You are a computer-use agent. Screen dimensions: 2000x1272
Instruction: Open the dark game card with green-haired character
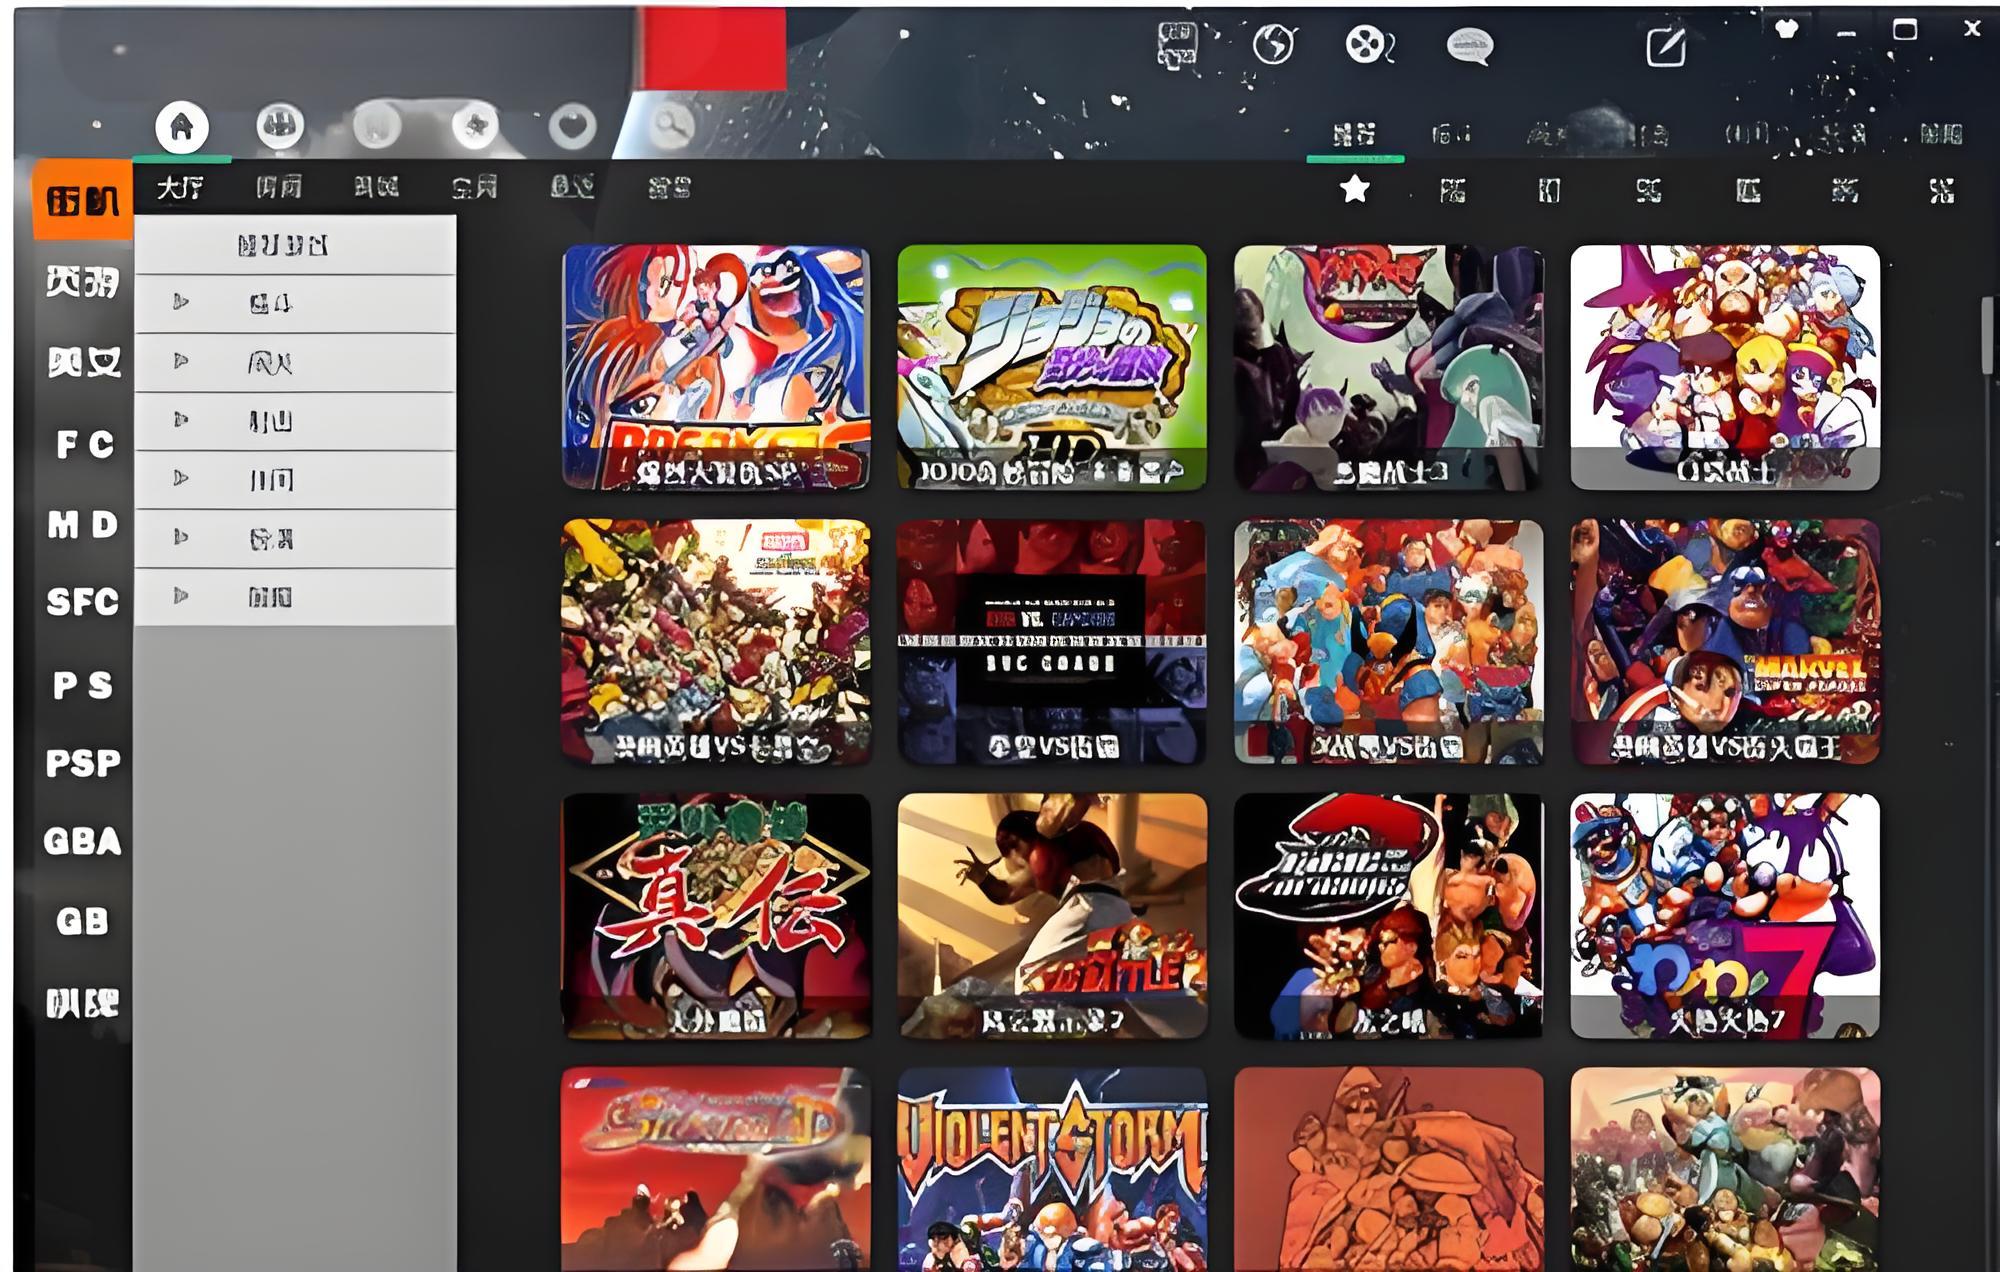pyautogui.click(x=1389, y=367)
